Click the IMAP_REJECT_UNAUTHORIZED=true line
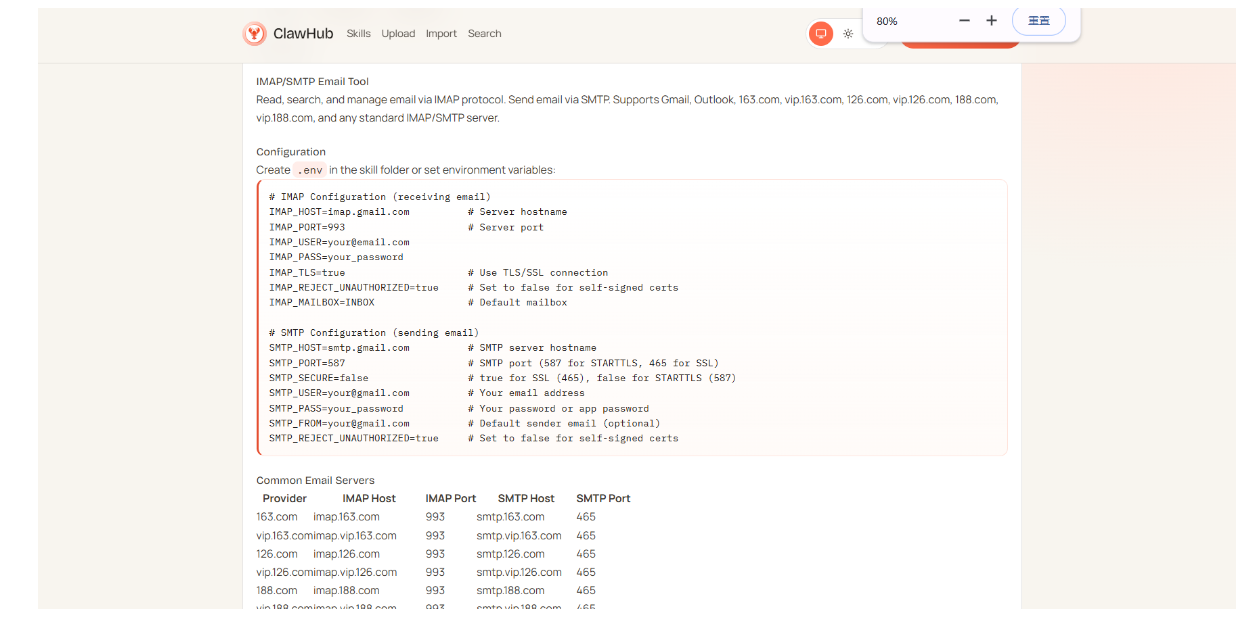Image resolution: width=1248 pixels, height=626 pixels. point(354,287)
